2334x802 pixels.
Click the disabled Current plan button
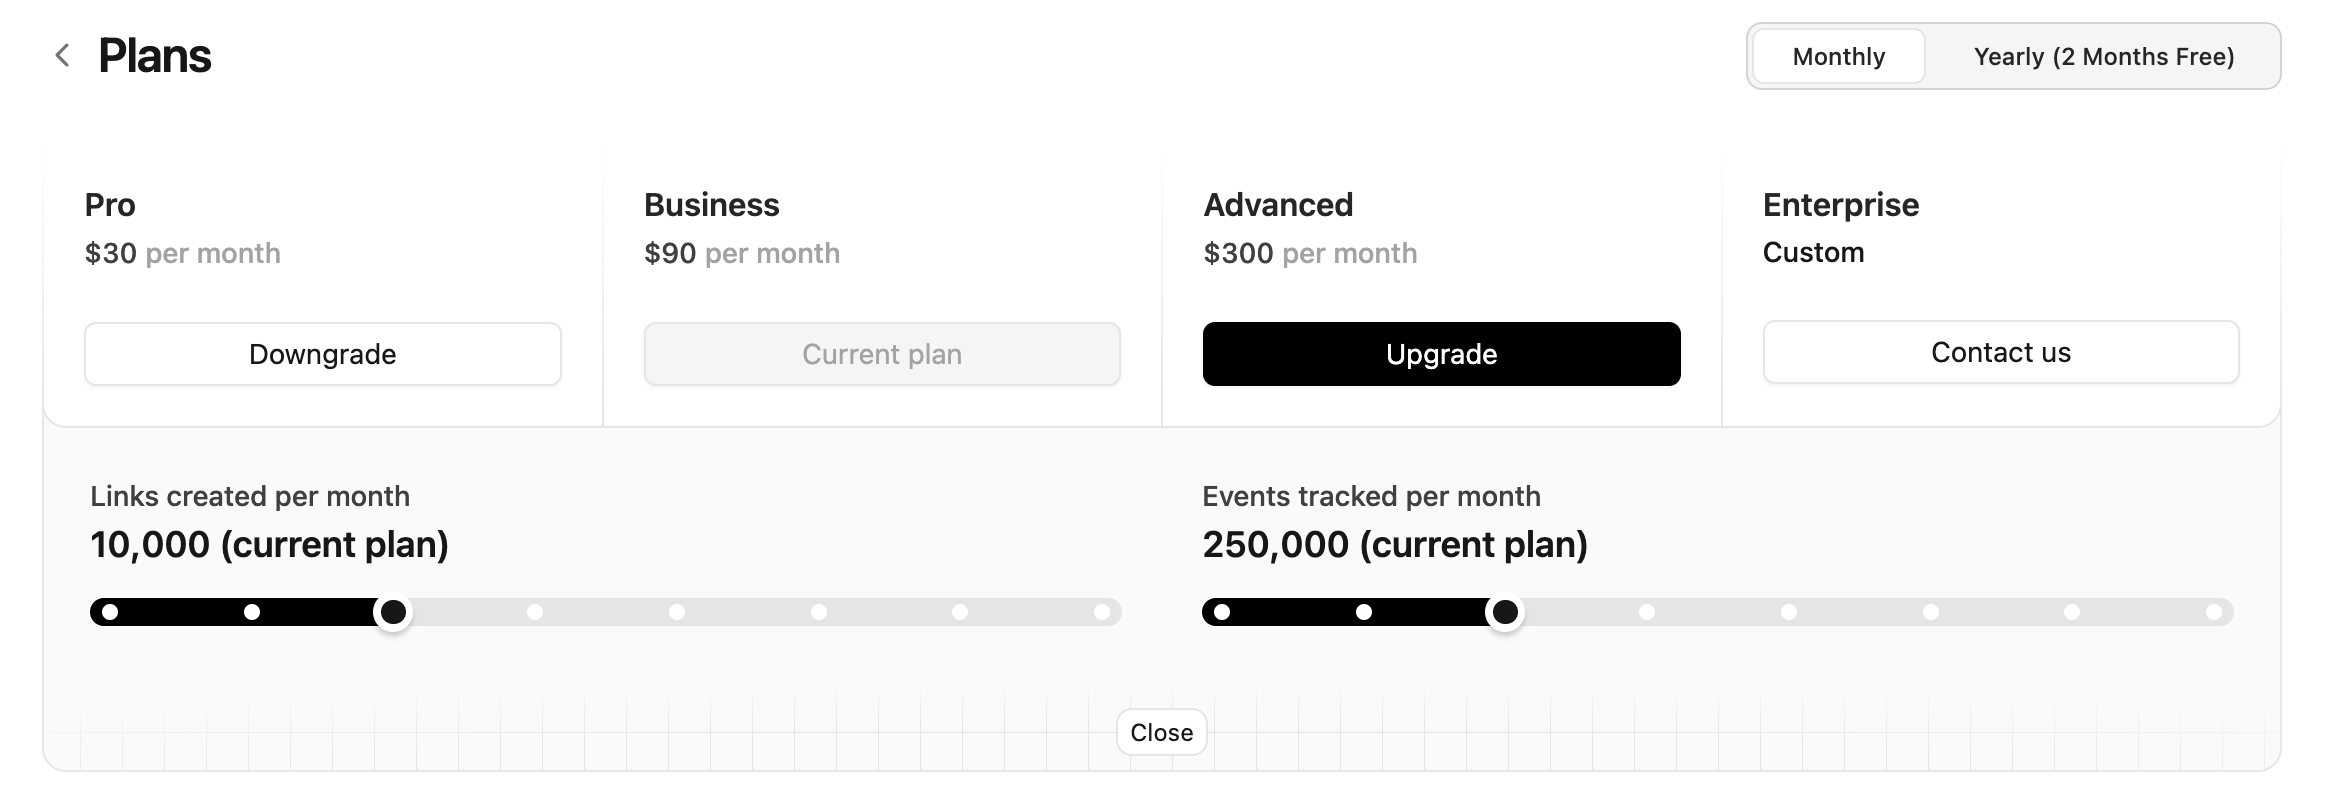881,353
